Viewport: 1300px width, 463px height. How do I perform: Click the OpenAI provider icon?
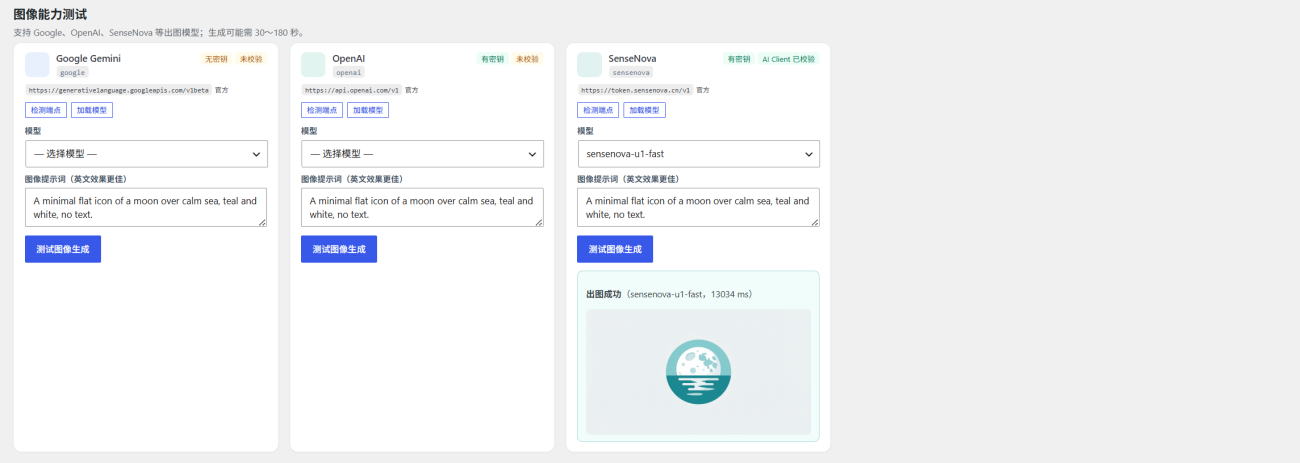click(x=313, y=64)
